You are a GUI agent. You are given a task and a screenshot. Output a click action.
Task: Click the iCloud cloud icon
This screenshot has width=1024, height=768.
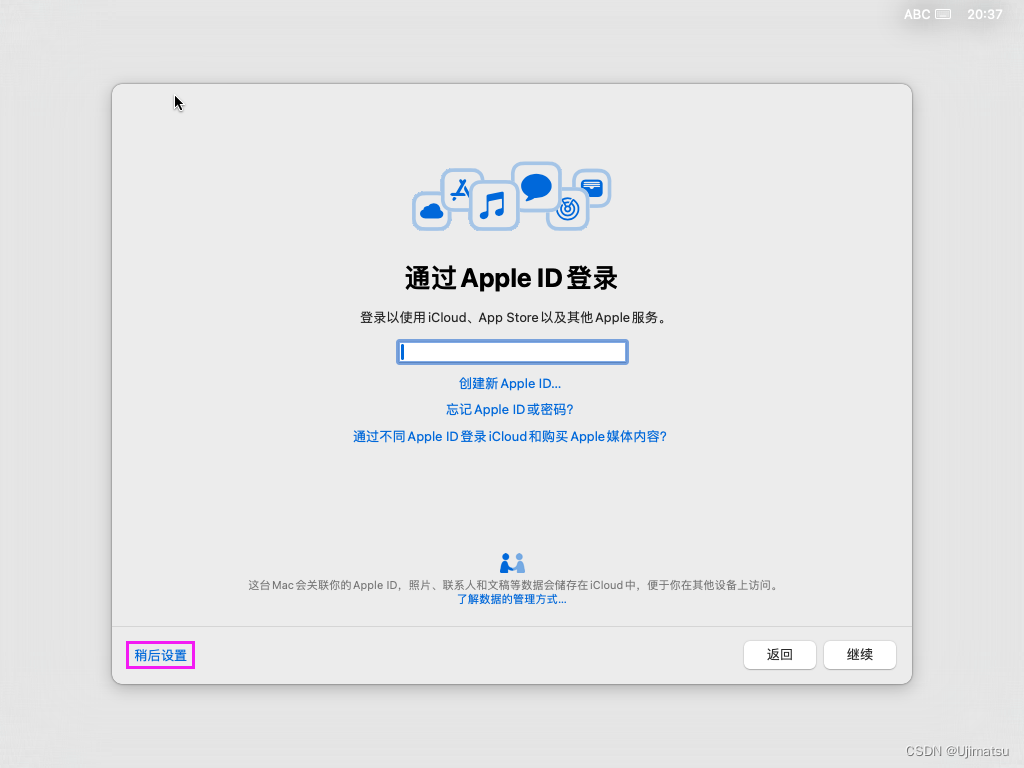pos(431,211)
